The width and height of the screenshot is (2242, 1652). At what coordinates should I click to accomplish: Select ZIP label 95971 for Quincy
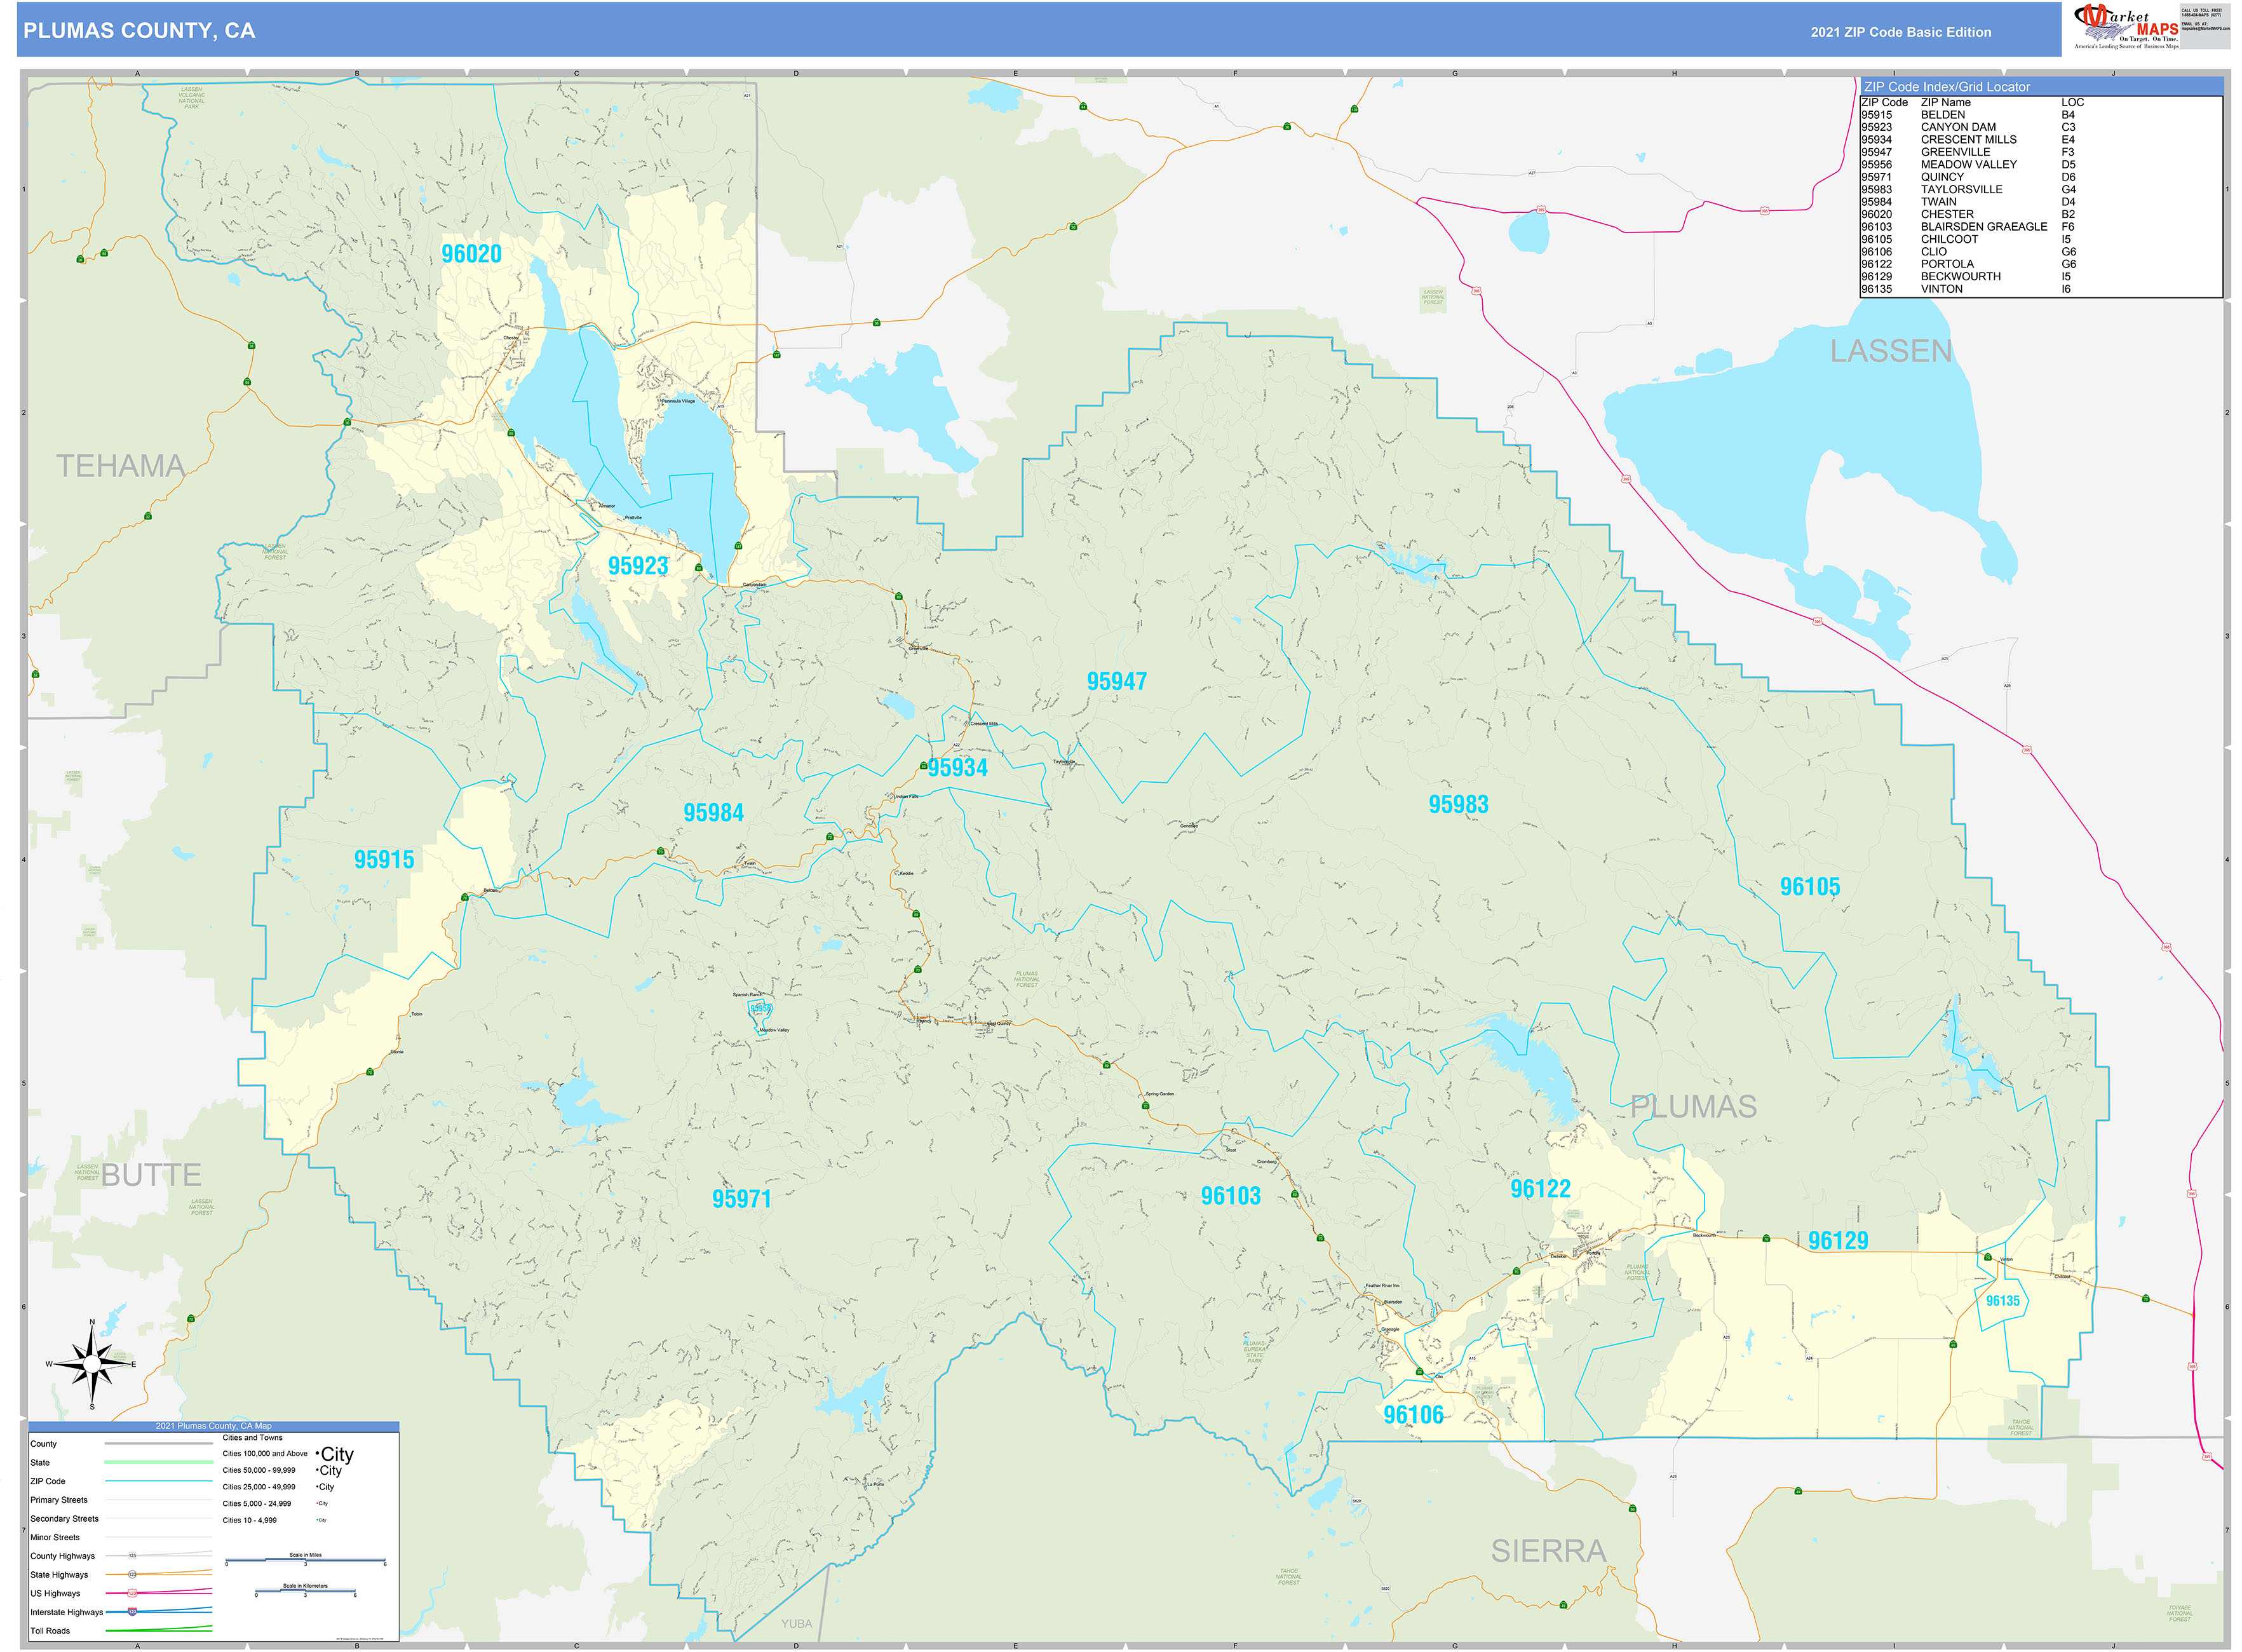pos(740,1197)
